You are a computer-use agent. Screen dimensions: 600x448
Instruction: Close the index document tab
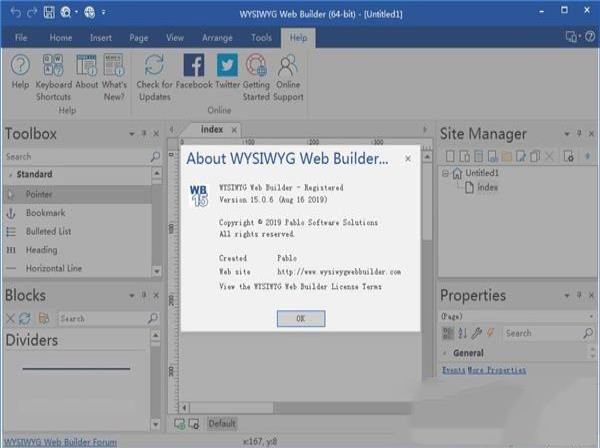pyautogui.click(x=234, y=130)
